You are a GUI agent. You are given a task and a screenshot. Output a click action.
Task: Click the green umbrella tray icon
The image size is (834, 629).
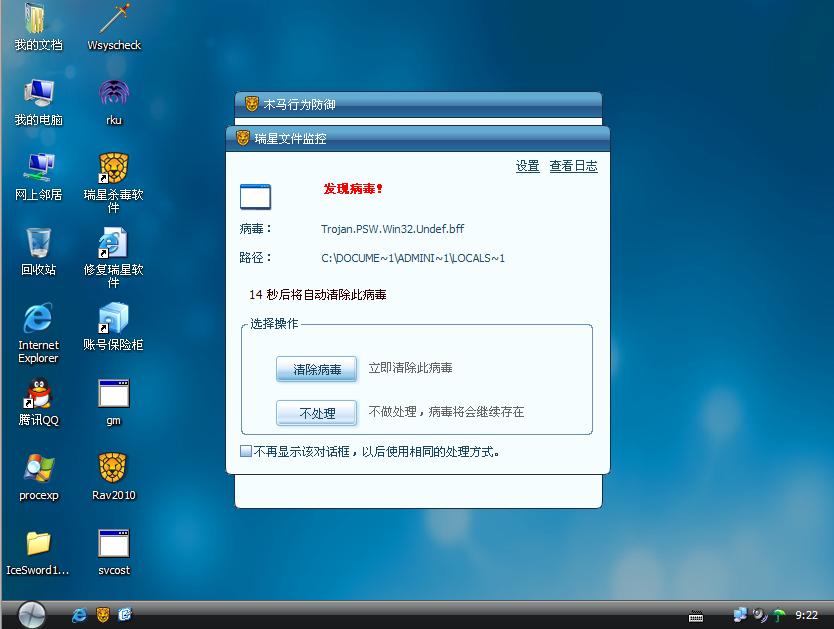click(780, 615)
